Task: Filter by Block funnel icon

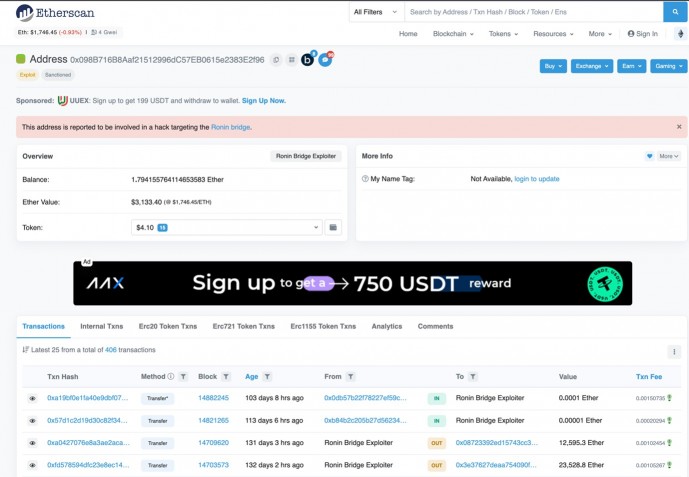Action: coord(226,376)
